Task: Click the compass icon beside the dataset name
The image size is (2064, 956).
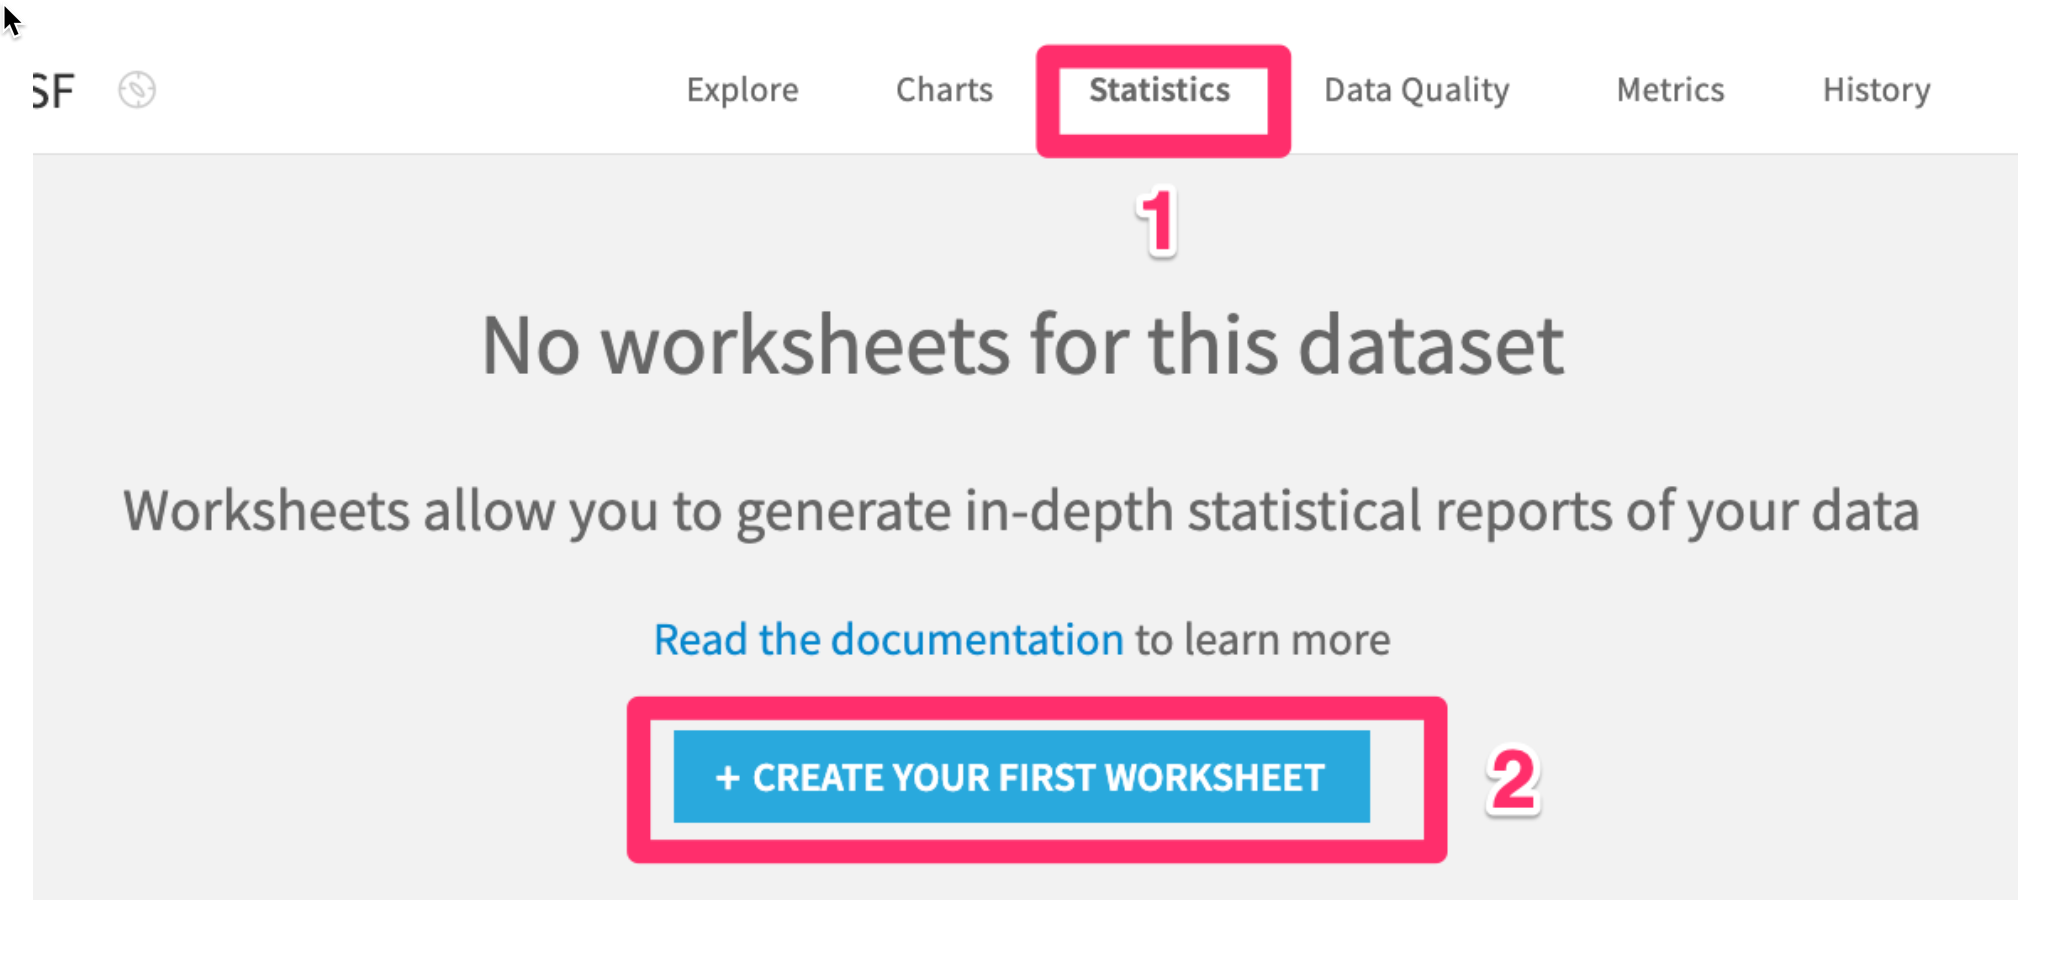Action: pyautogui.click(x=137, y=90)
